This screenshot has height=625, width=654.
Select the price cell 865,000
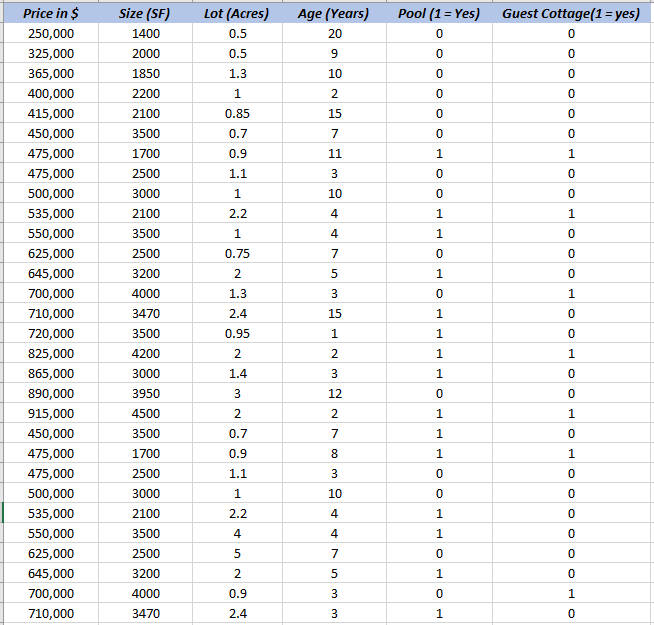(51, 373)
